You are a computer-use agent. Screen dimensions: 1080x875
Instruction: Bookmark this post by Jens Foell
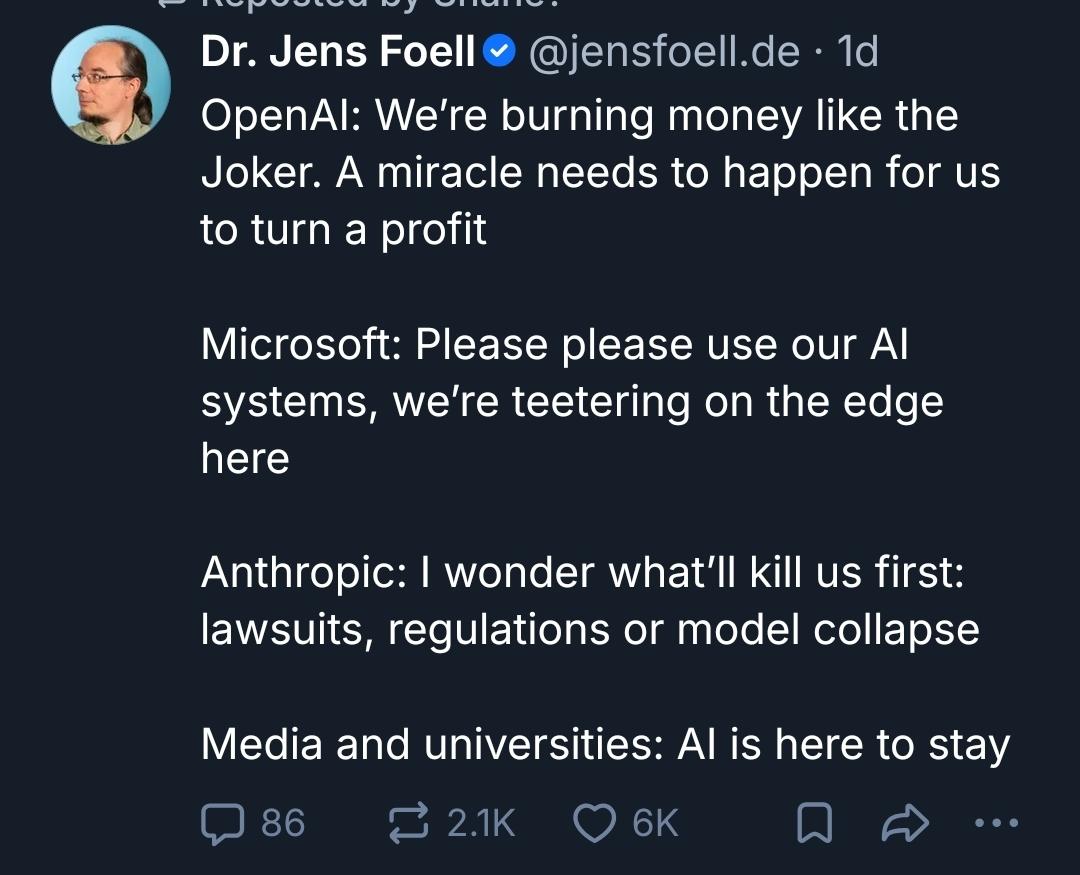[814, 824]
